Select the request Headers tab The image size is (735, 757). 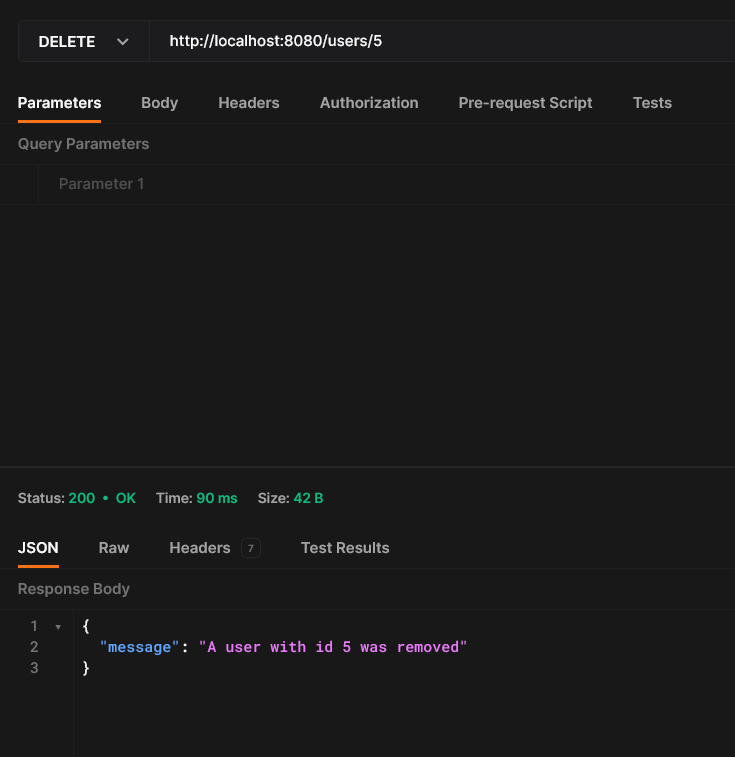click(249, 103)
